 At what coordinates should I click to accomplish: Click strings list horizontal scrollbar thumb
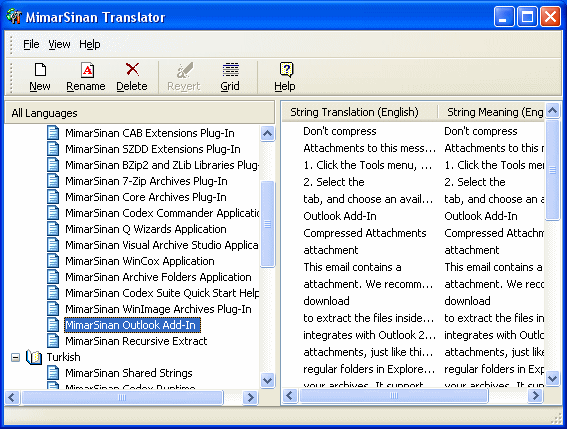393,395
